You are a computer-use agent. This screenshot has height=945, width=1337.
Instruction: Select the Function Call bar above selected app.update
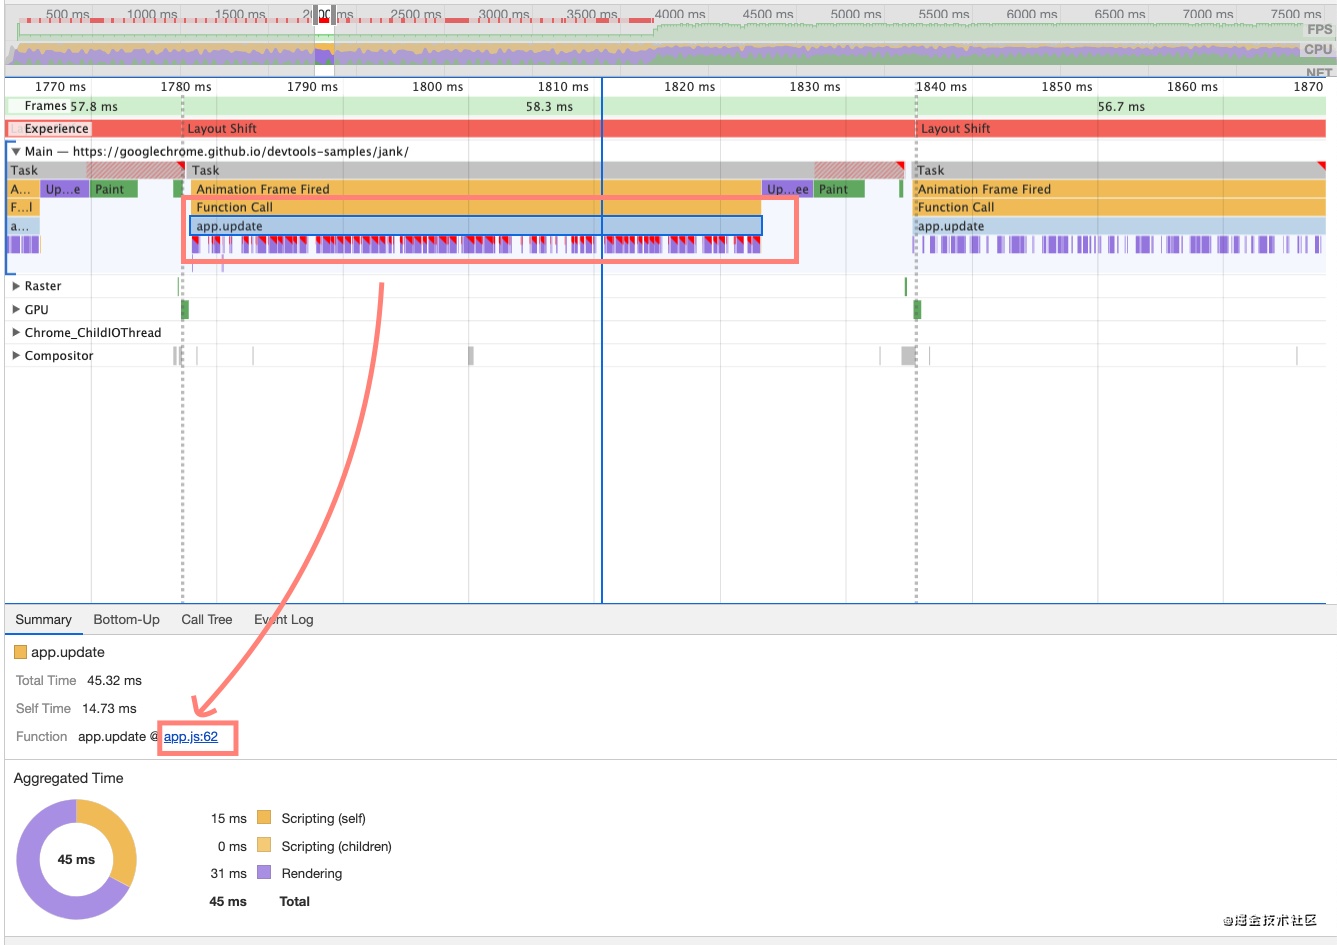tap(476, 207)
